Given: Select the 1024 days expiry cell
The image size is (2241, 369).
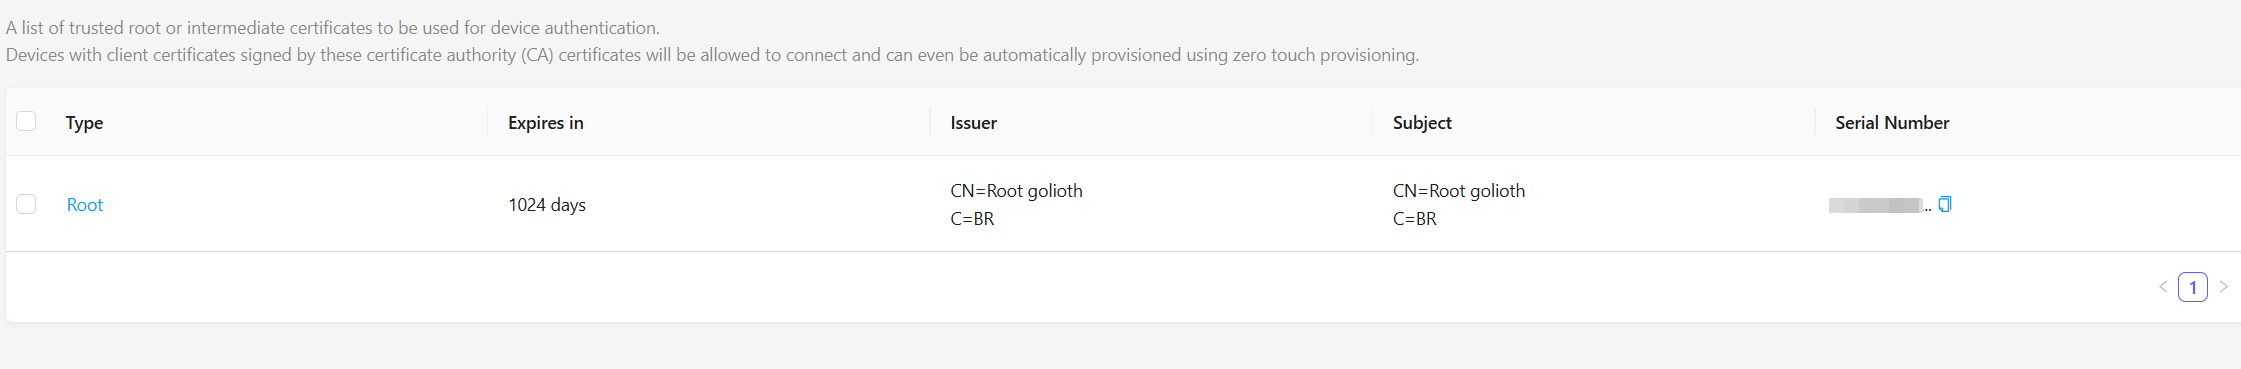Looking at the screenshot, I should point(547,205).
